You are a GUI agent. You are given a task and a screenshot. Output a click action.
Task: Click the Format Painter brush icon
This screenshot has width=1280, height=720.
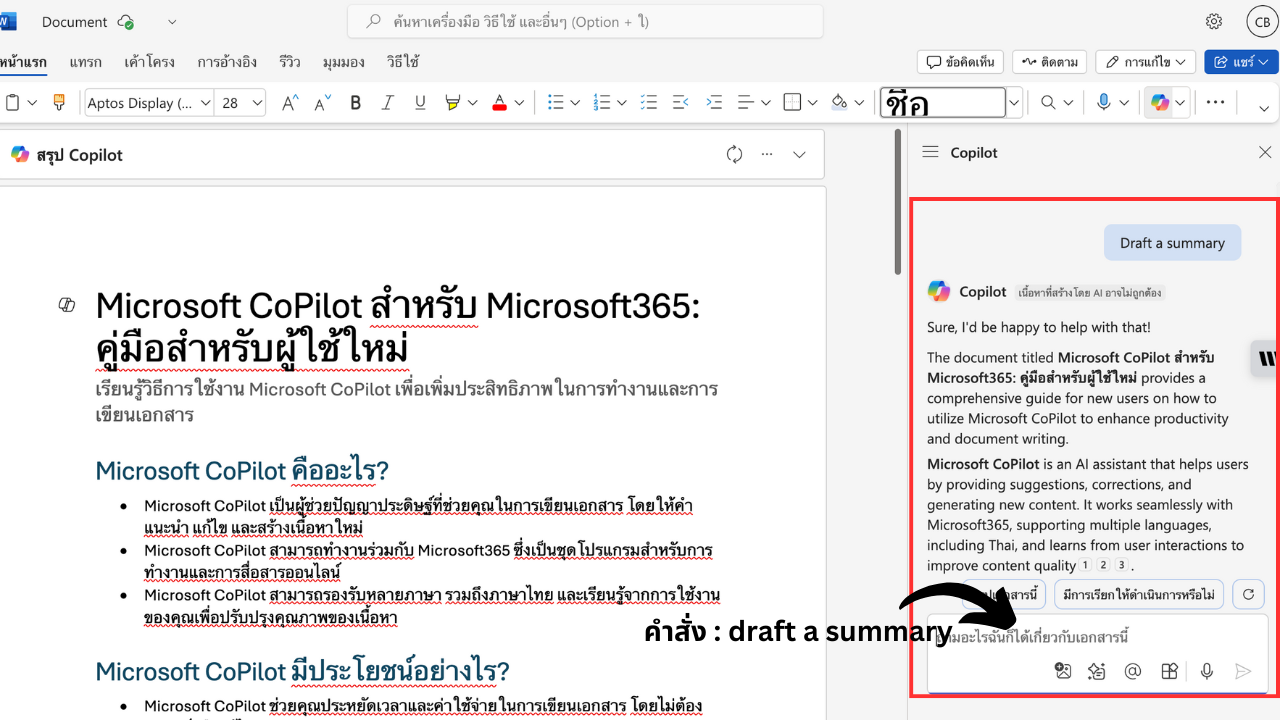58,102
